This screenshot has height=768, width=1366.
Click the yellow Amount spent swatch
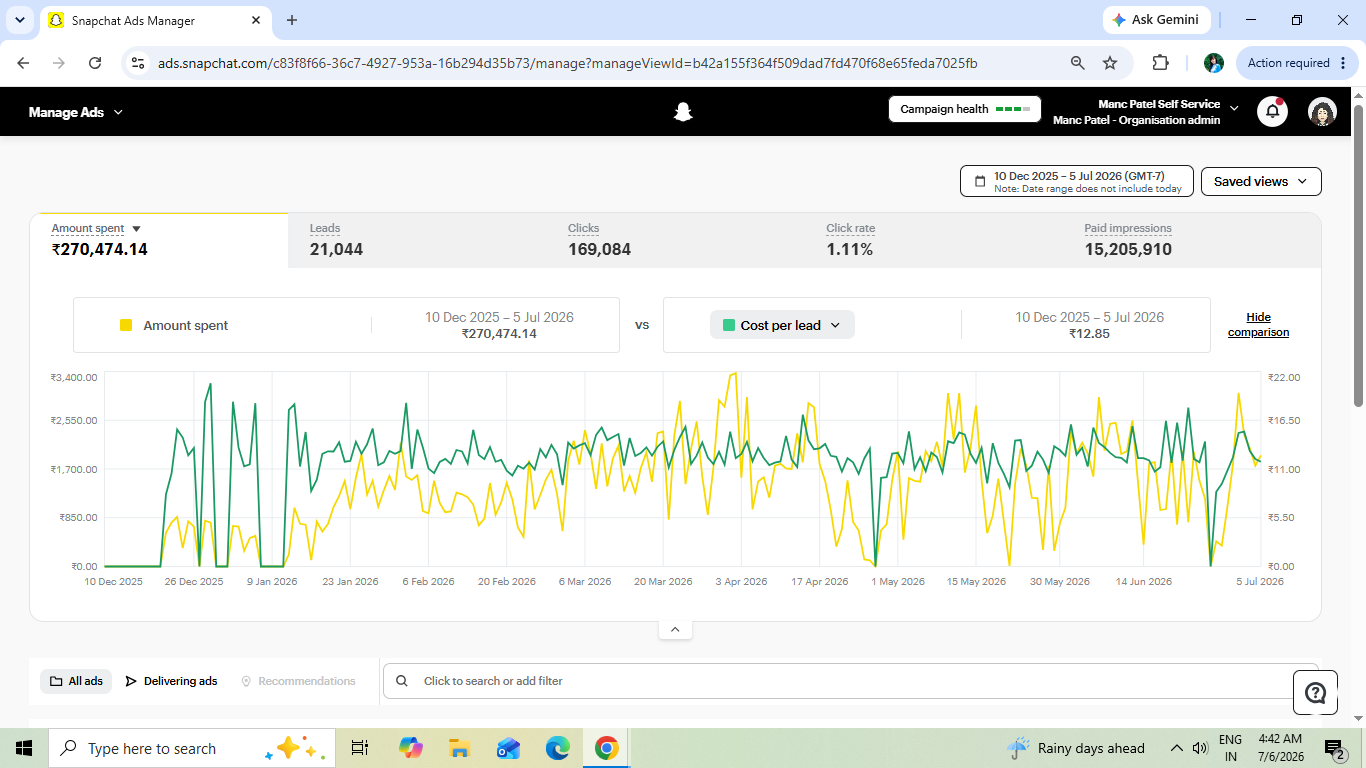[x=126, y=325]
